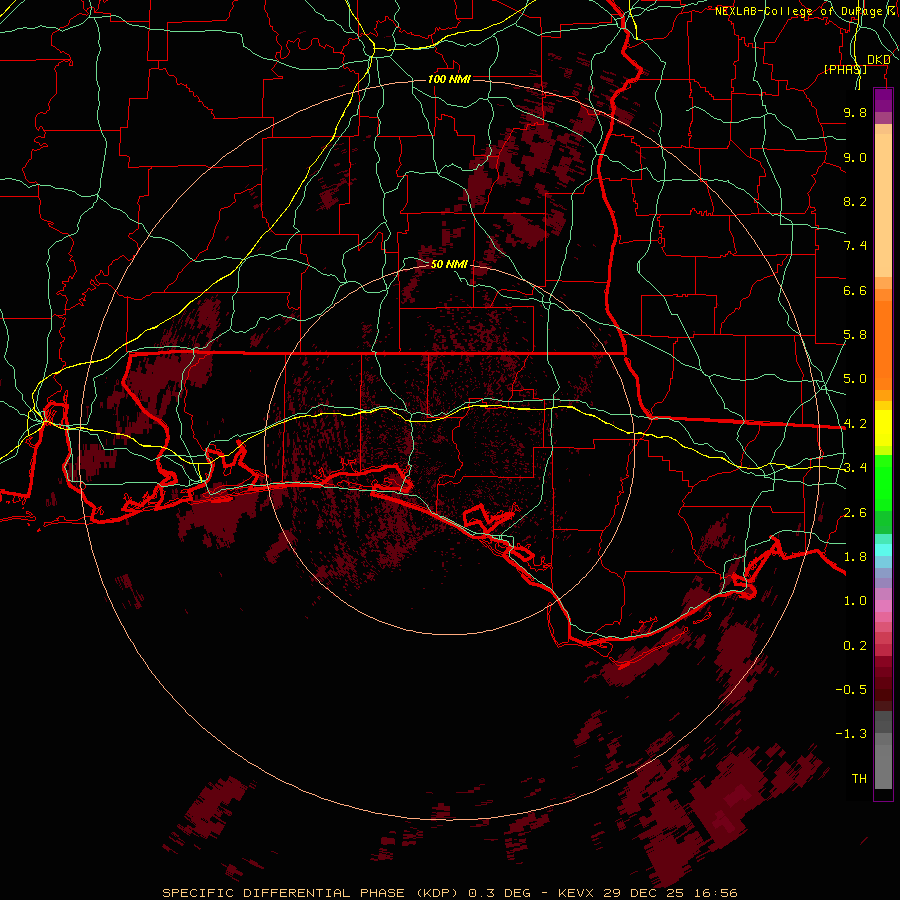Select the 5.0 value on color scale

pyautogui.click(x=855, y=379)
